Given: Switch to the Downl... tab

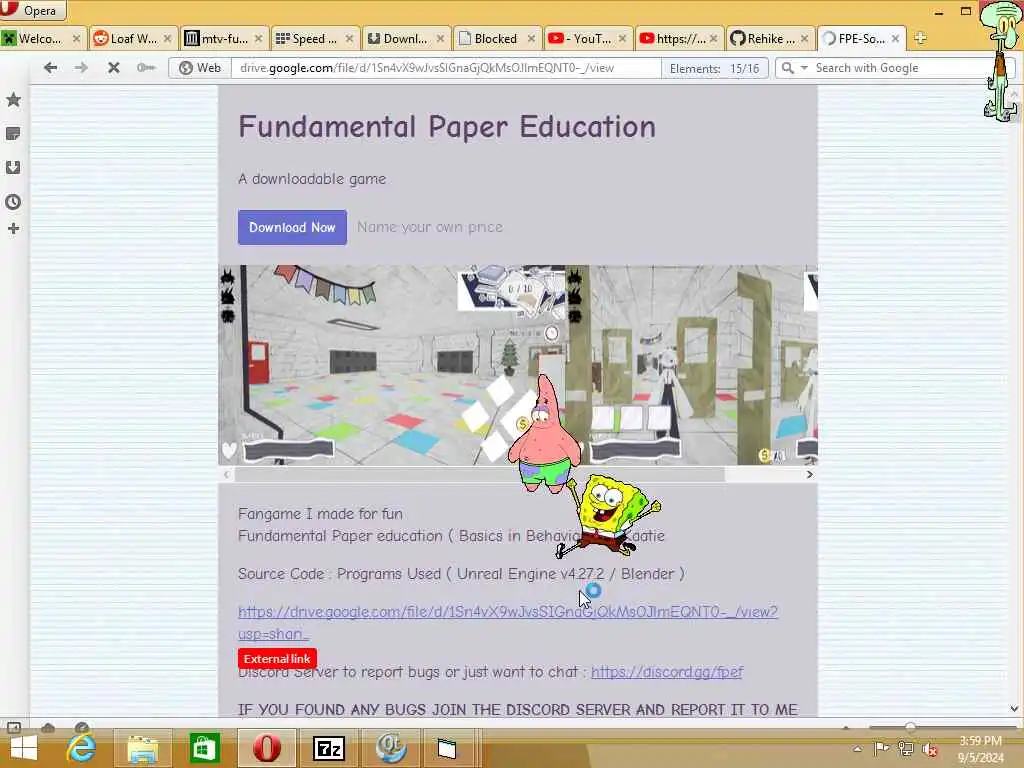Looking at the screenshot, I should click(406, 39).
